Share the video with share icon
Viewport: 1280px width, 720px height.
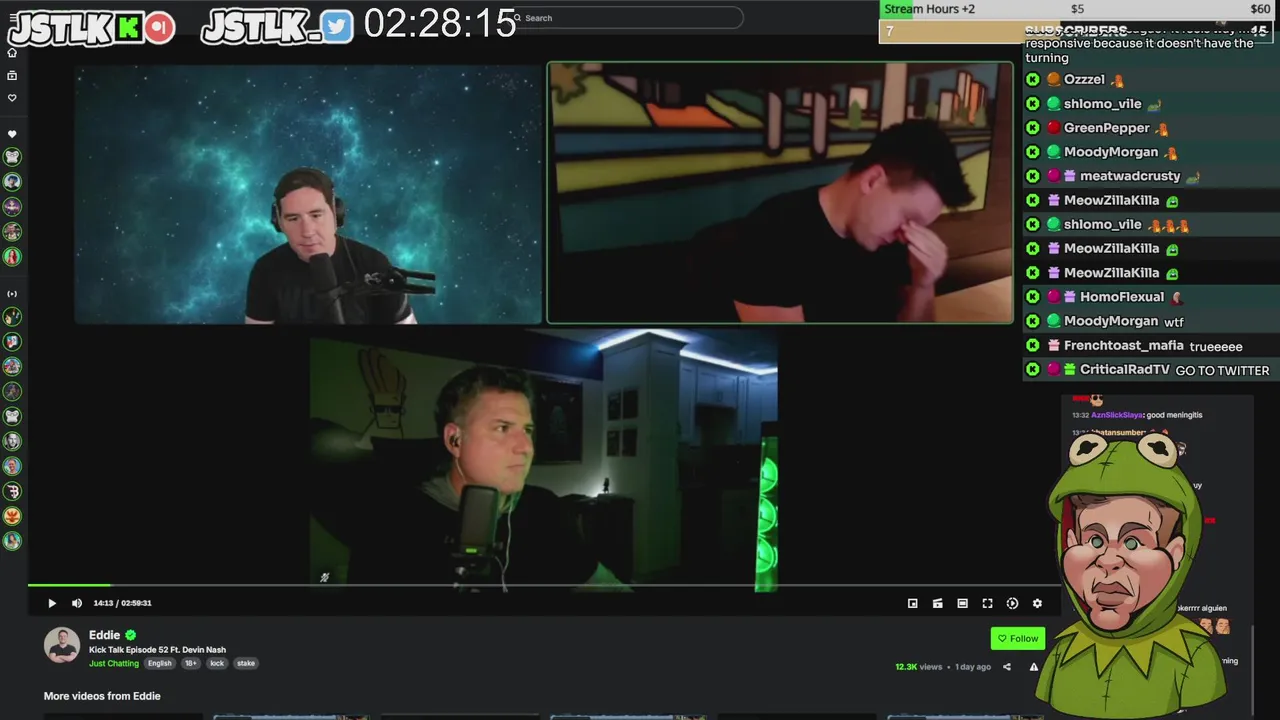(1007, 667)
